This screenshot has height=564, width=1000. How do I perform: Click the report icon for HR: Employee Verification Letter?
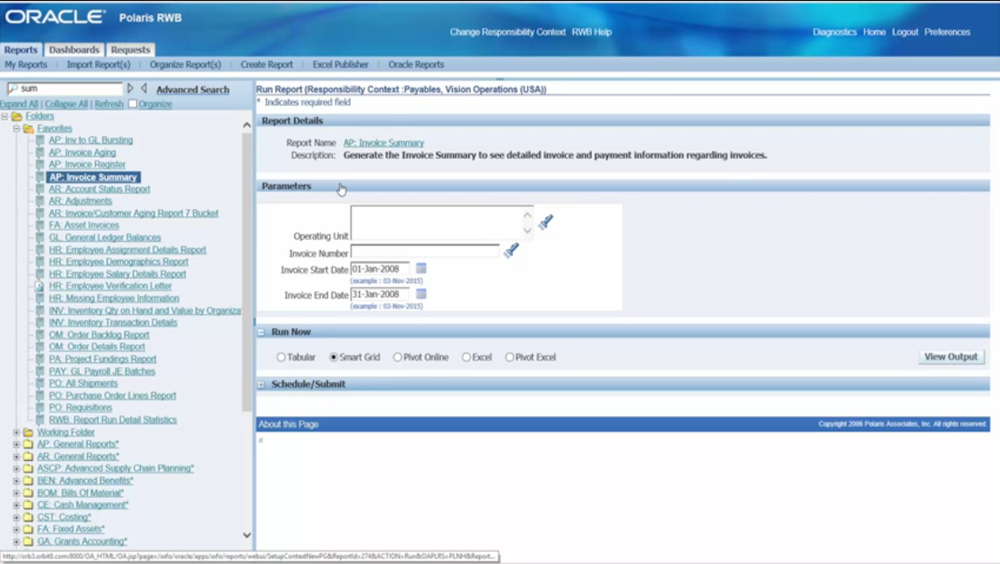(x=40, y=286)
